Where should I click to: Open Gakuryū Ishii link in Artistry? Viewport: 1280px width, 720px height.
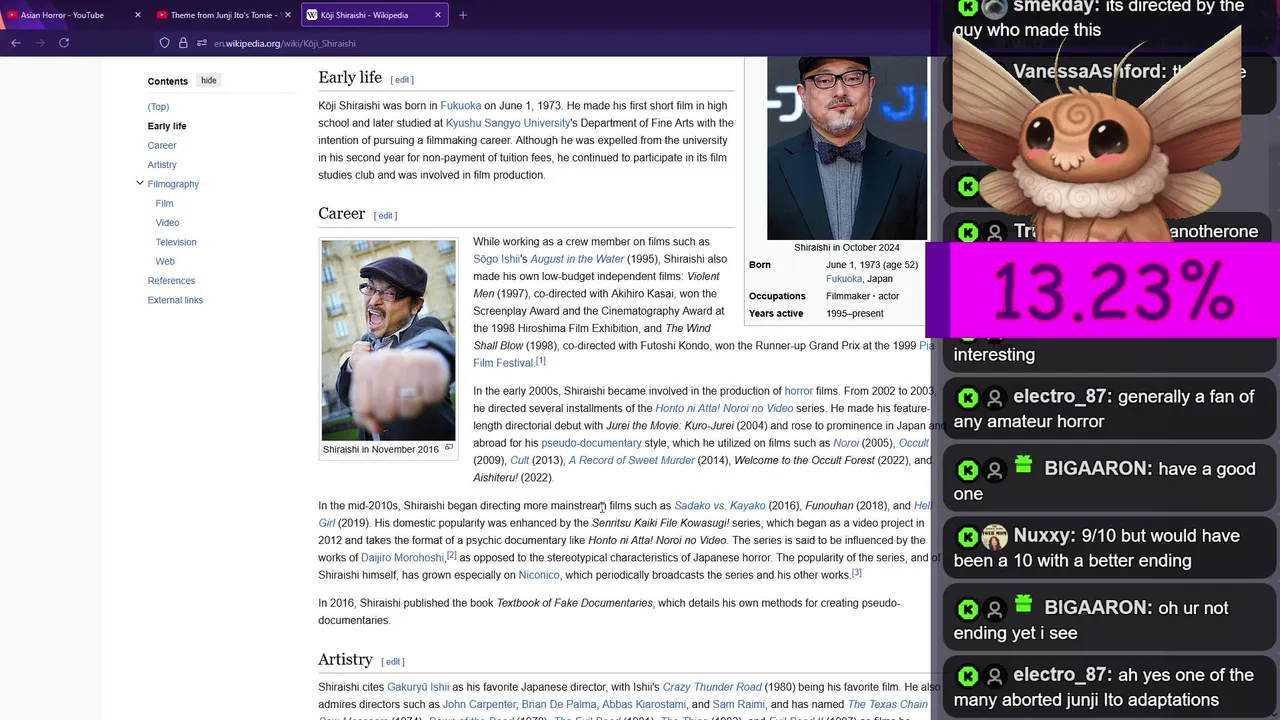click(418, 688)
